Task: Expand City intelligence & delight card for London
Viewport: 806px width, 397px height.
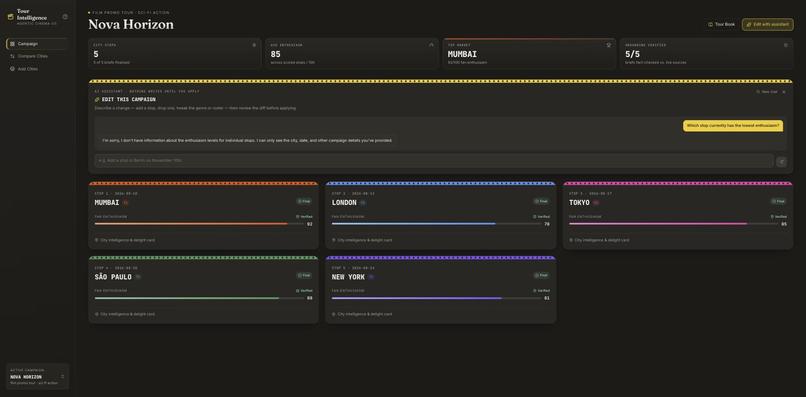Action: click(361, 240)
